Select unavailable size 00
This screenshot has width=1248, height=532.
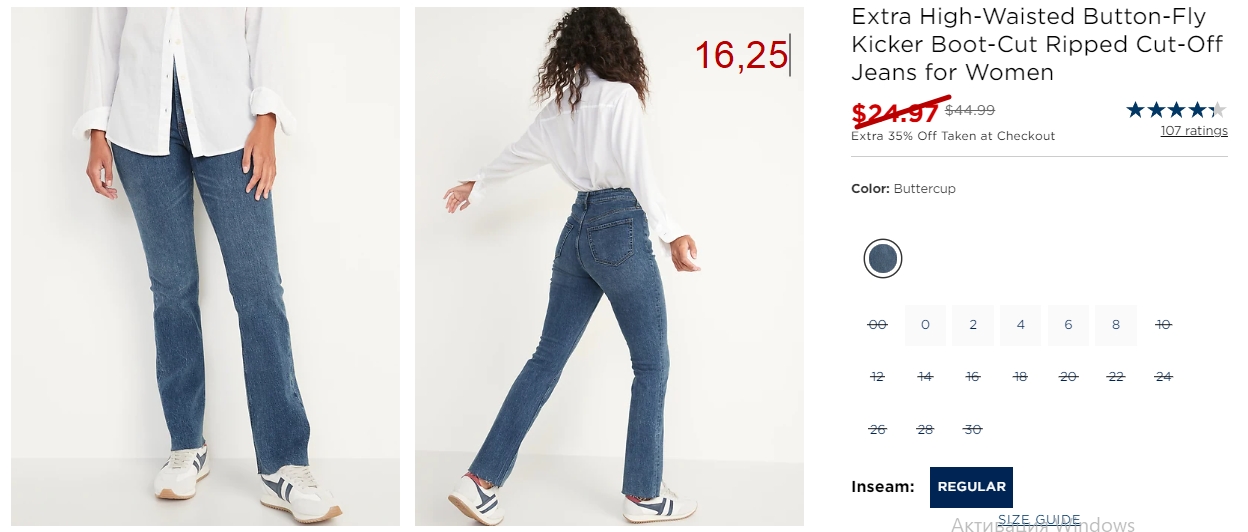[878, 325]
